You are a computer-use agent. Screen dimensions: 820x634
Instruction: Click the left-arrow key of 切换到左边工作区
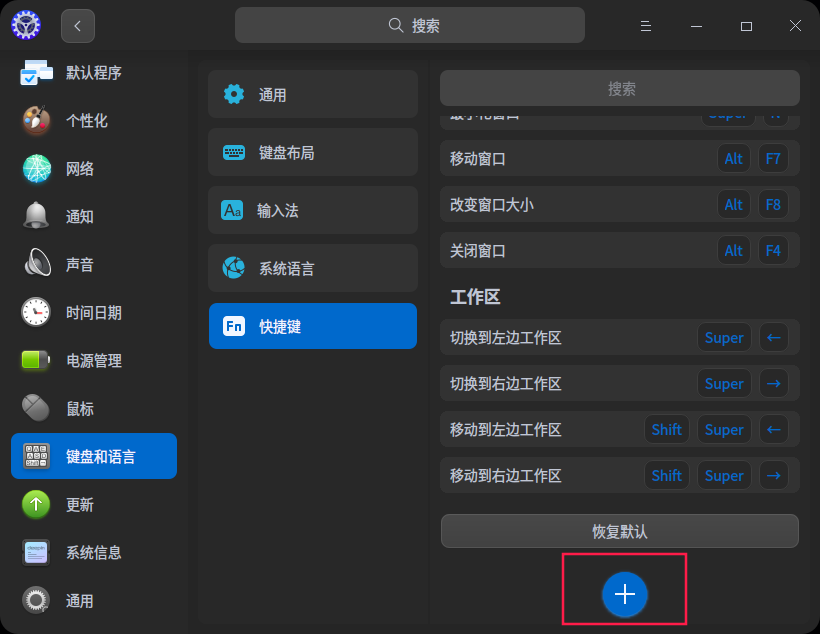coord(773,337)
